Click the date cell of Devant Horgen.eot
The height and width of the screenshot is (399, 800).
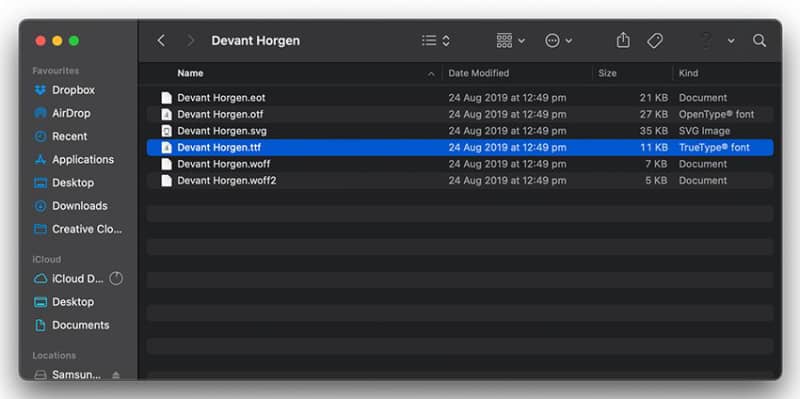tap(507, 98)
